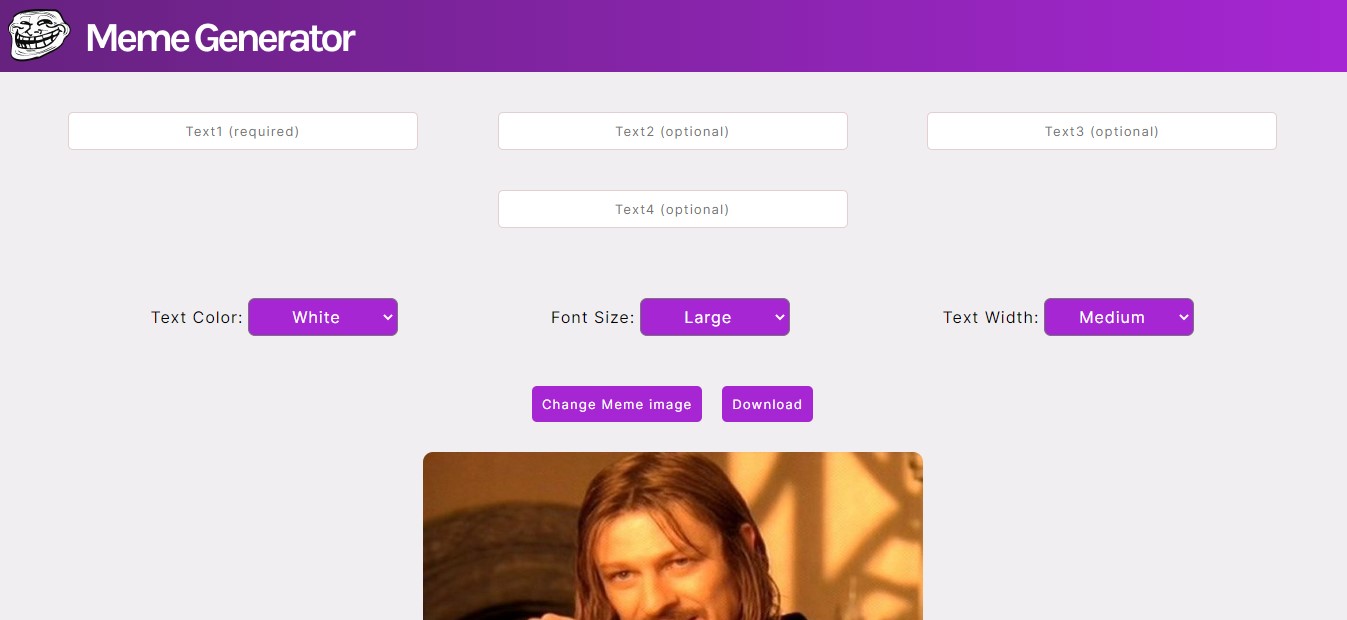Open the Text Color dropdown set to White
The height and width of the screenshot is (620, 1347).
[x=323, y=317]
